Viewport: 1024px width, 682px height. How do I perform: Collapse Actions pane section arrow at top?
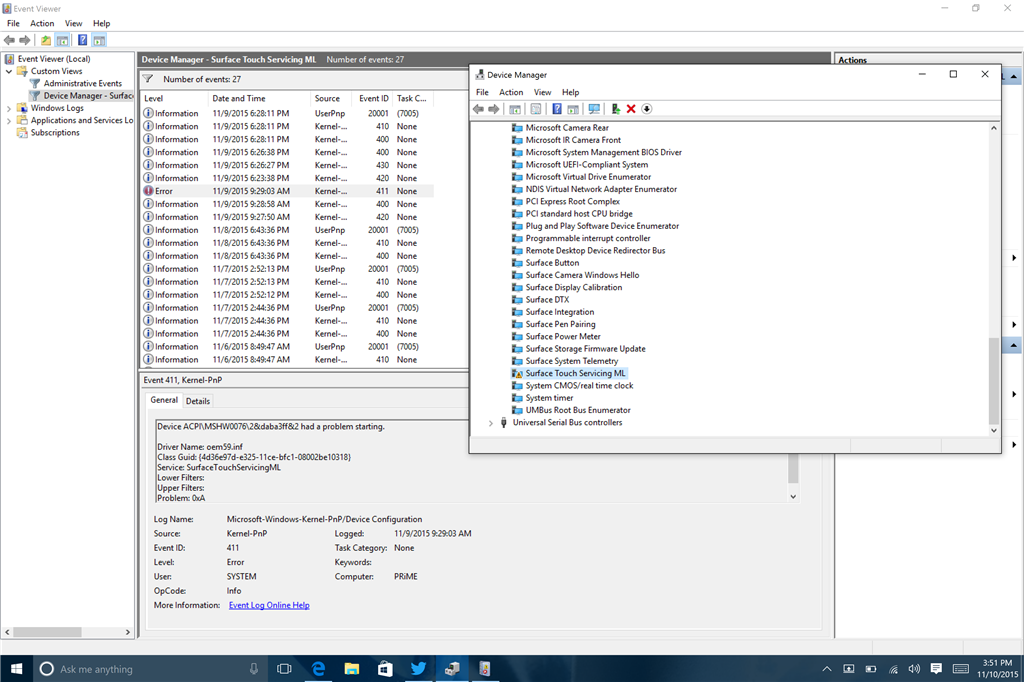click(1014, 76)
